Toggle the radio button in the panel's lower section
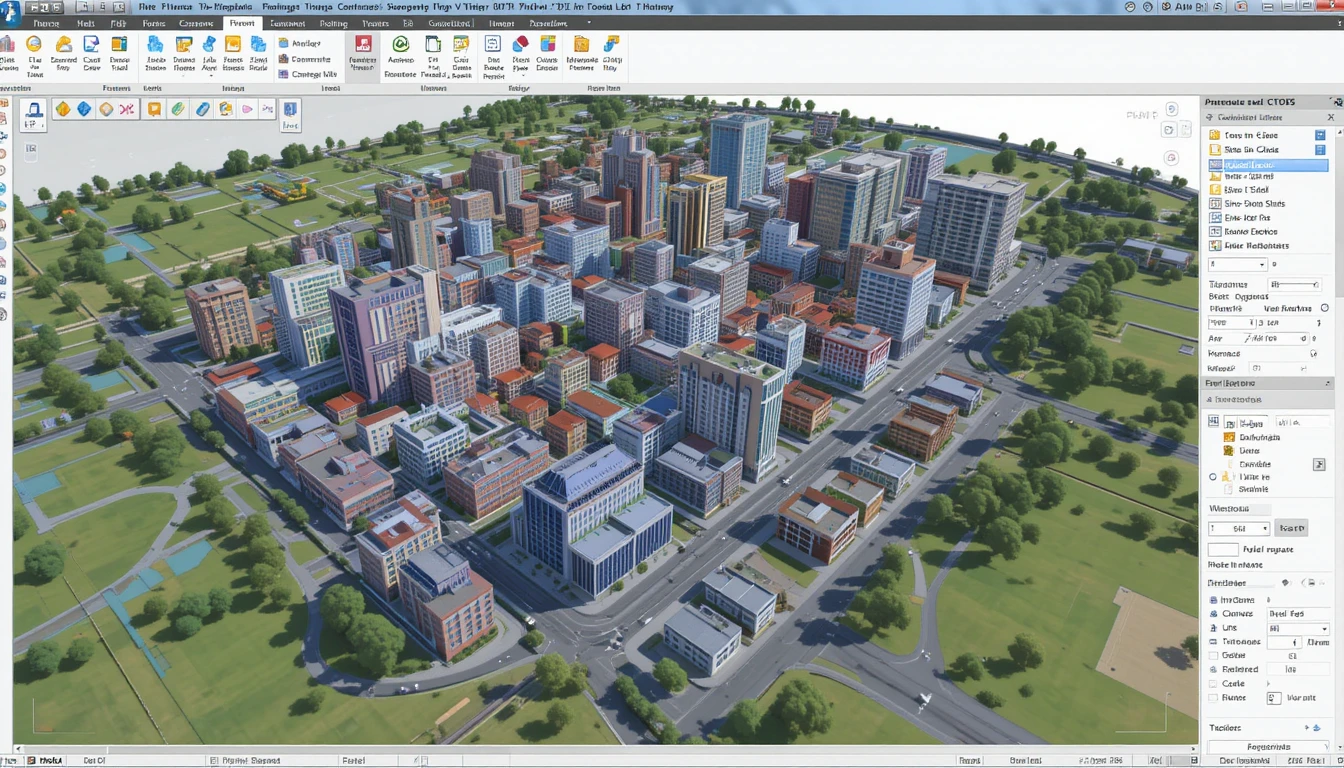Screen dimensions: 1344x768 pyautogui.click(x=1211, y=476)
